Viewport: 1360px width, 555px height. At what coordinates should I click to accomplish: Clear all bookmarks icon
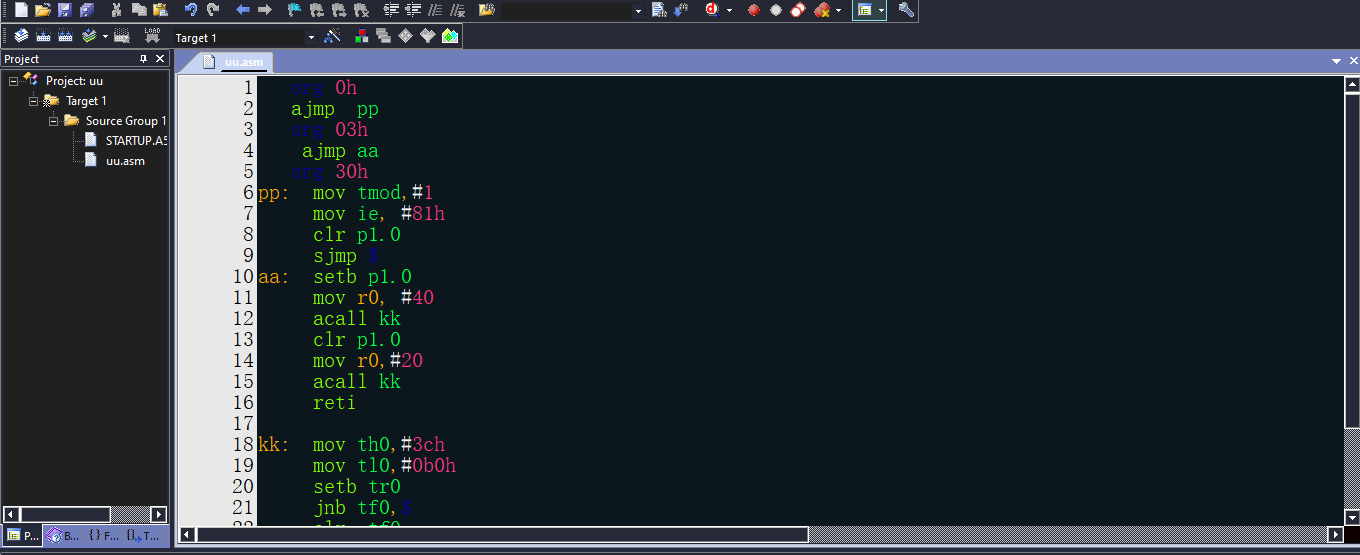(x=361, y=10)
